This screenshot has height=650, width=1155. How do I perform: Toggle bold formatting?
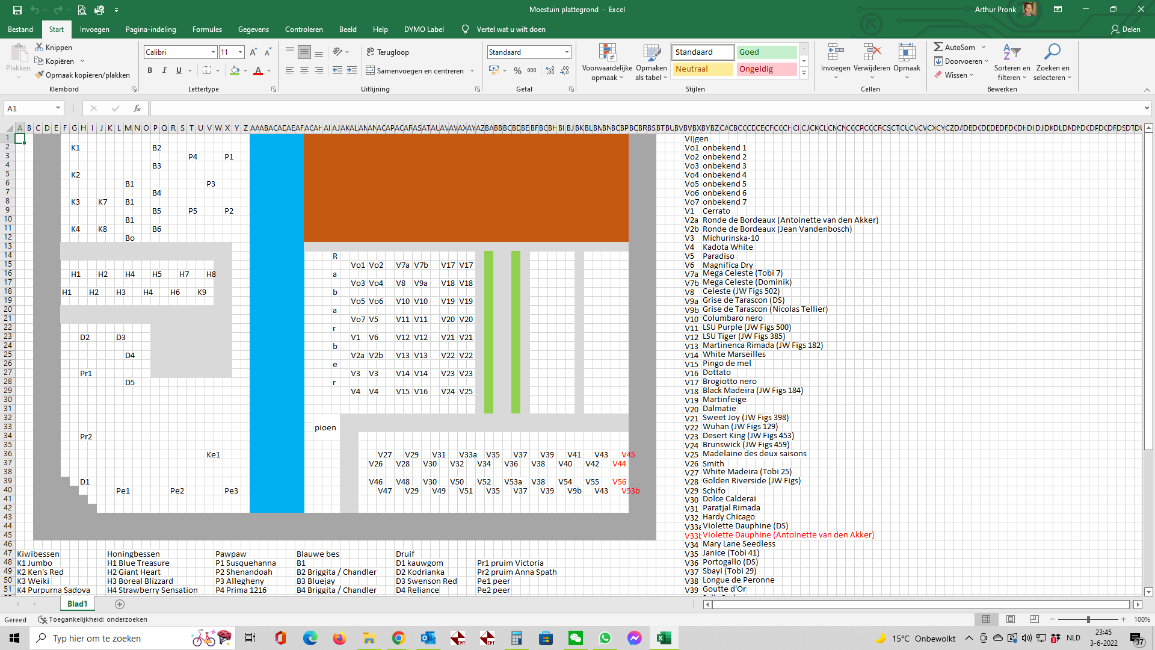(150, 71)
